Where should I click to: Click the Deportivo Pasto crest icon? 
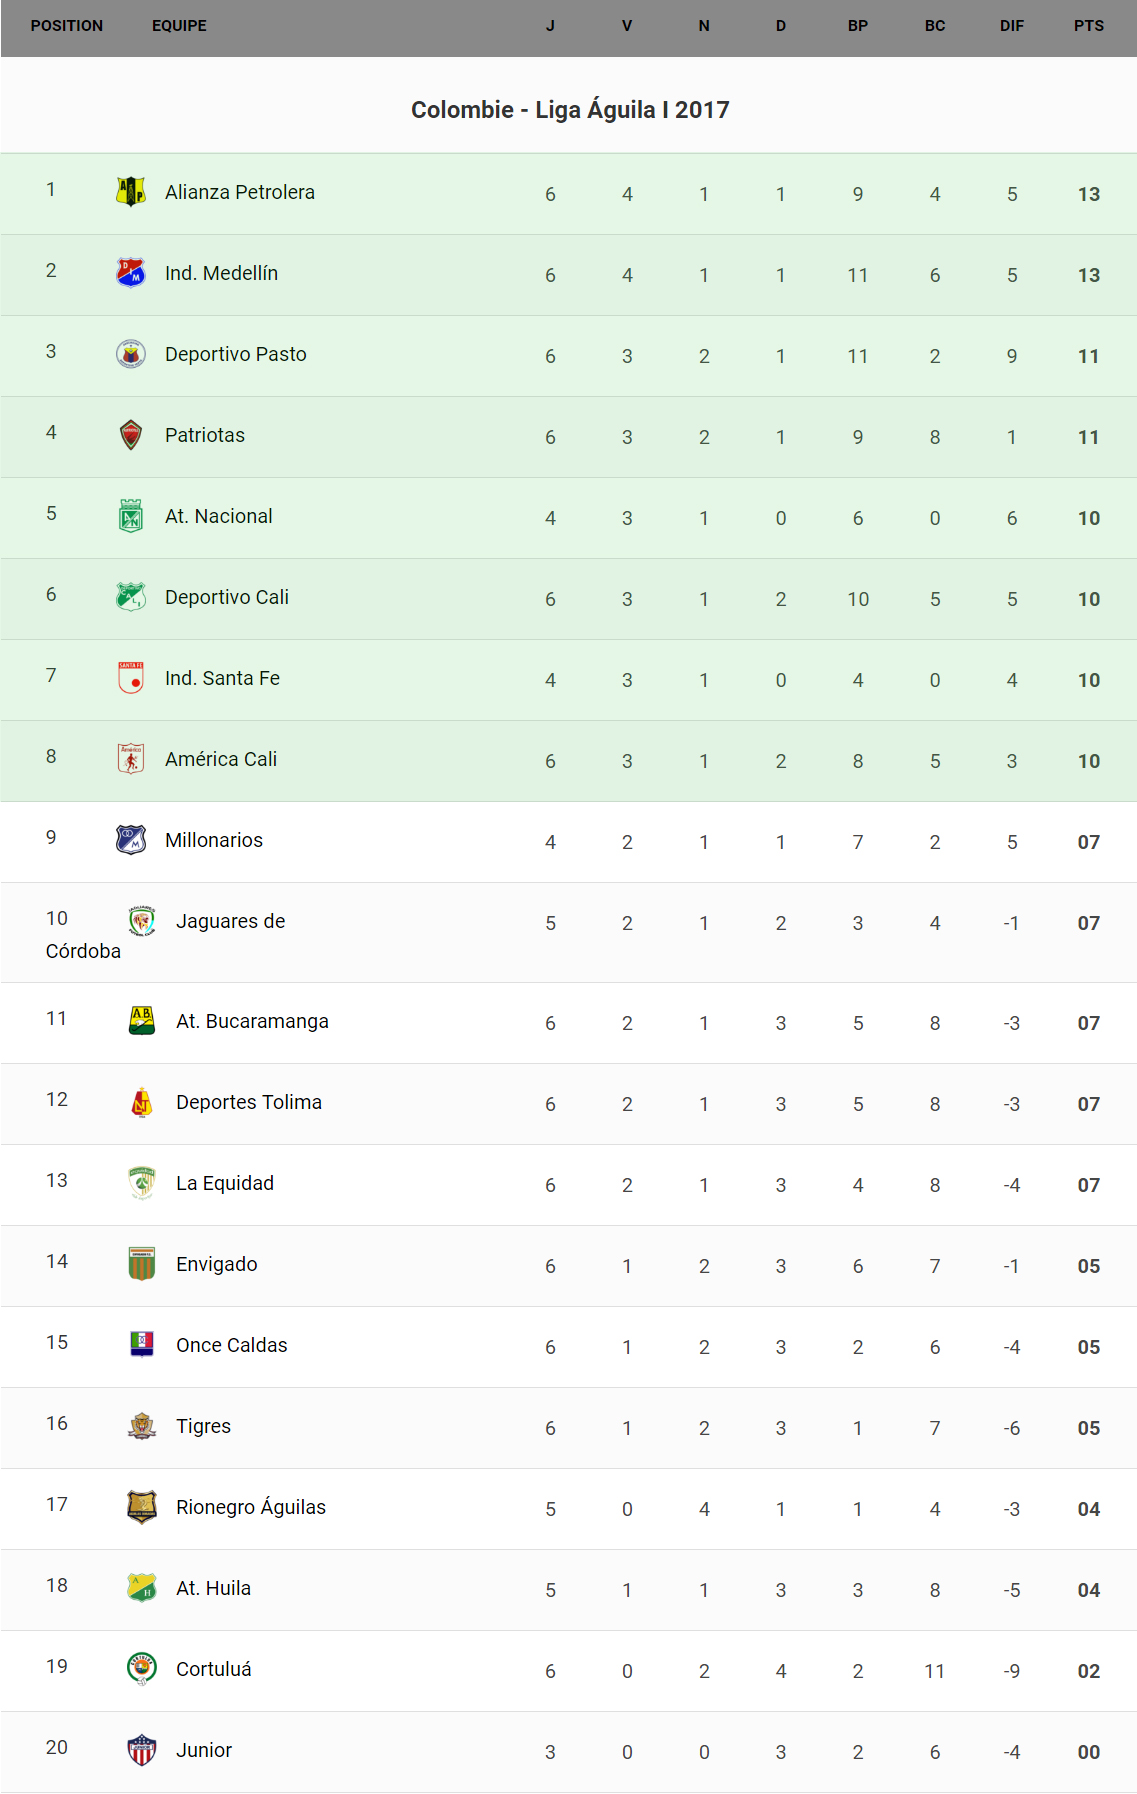tap(131, 353)
